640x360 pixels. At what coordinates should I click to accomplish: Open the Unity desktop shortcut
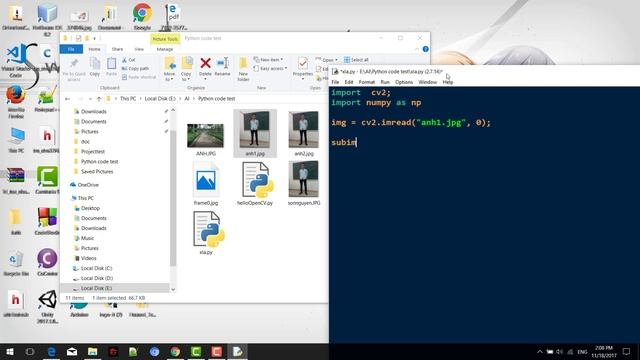pos(47,306)
